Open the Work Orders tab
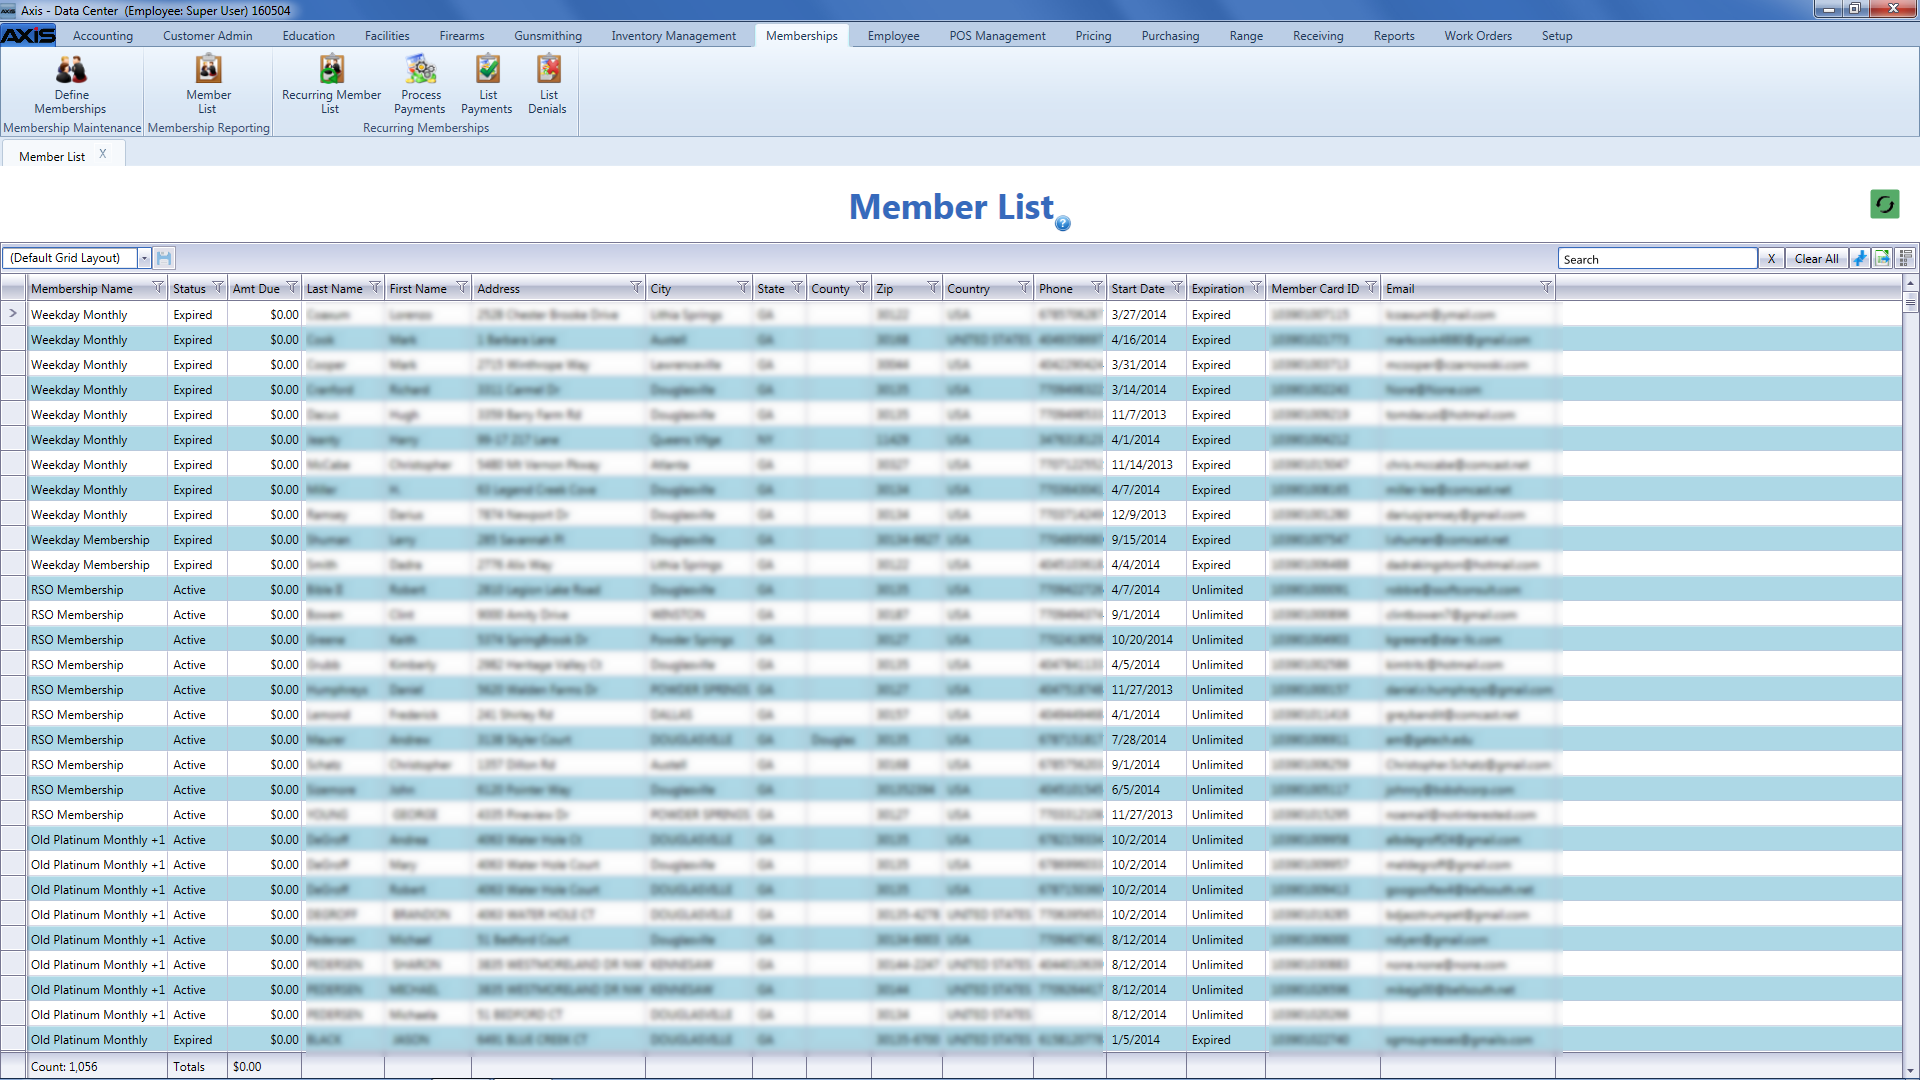The height and width of the screenshot is (1080, 1920). (x=1478, y=36)
